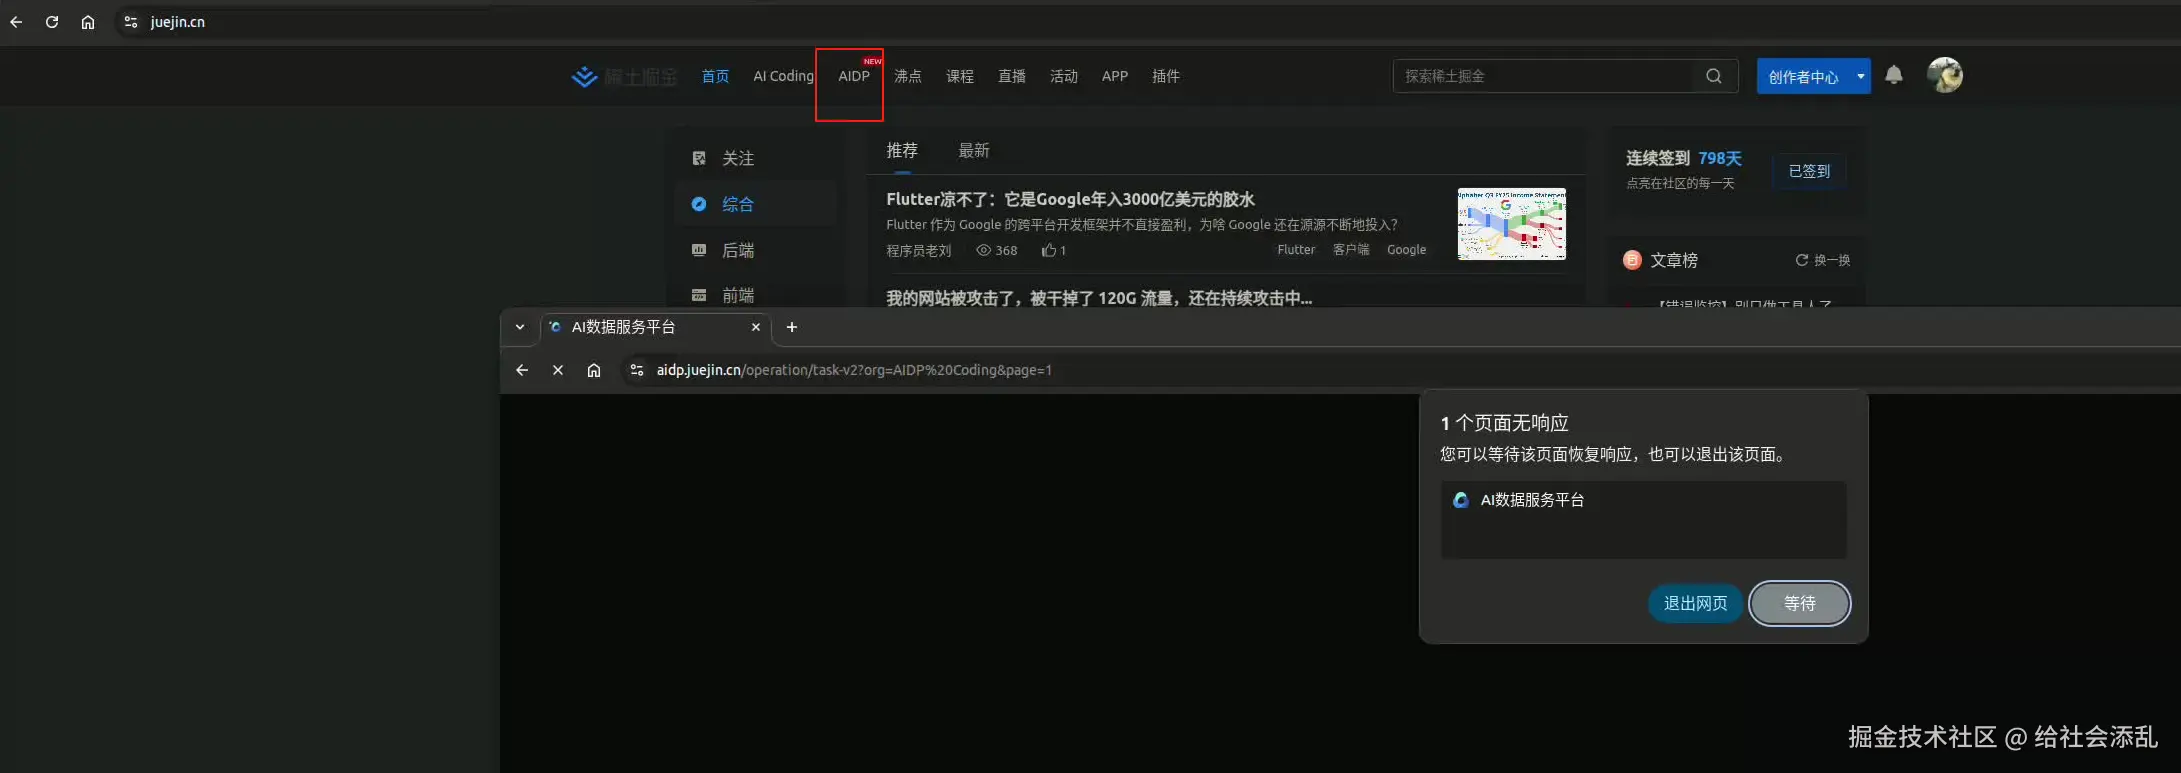2181x773 pixels.
Task: Go back in the juejin.cn browser window
Action: [x=16, y=22]
